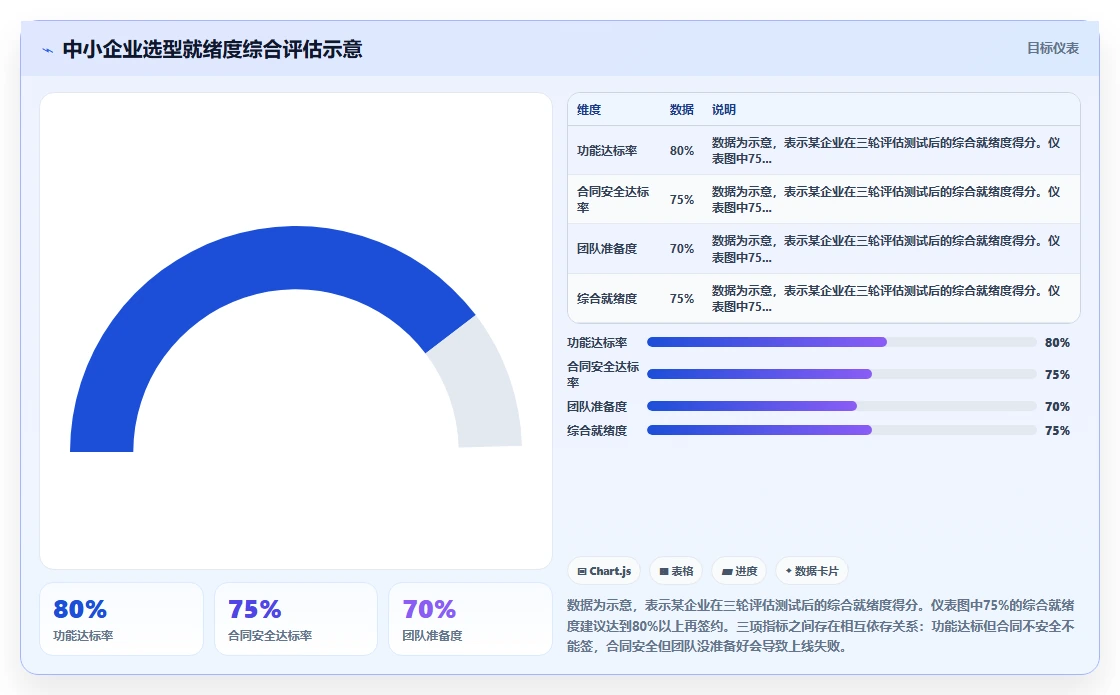Click the 80% label beside progress bar
The width and height of the screenshot is (1120, 695).
[1057, 343]
